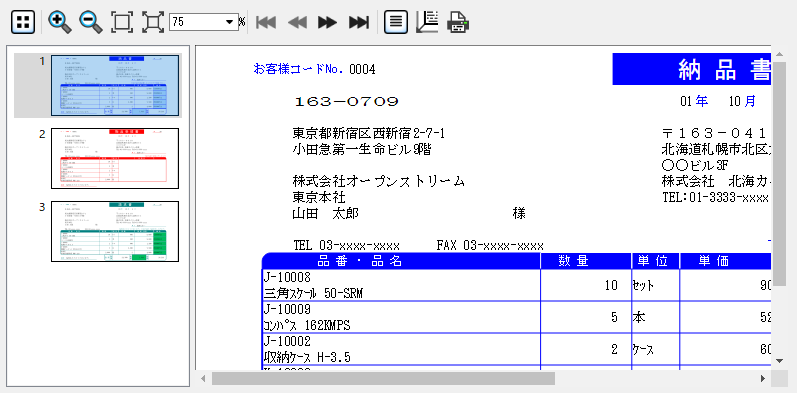Click item name 三角スケール 50-SRM
The height and width of the screenshot is (393, 797).
pyautogui.click(x=314, y=293)
